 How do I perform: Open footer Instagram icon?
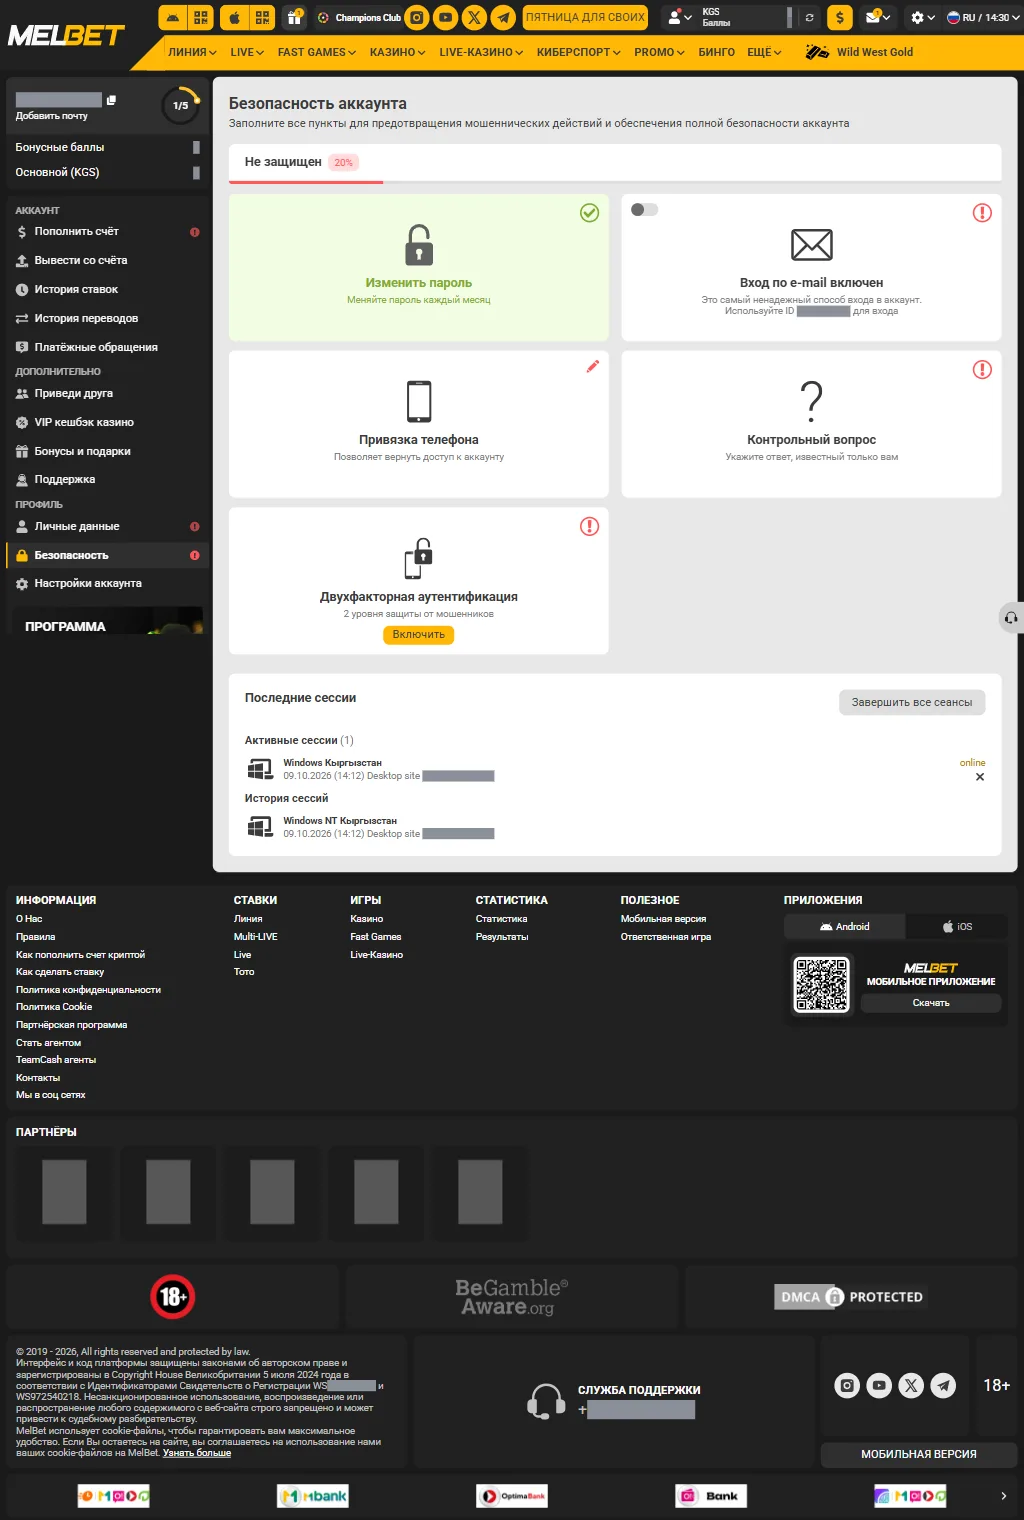click(x=847, y=1385)
